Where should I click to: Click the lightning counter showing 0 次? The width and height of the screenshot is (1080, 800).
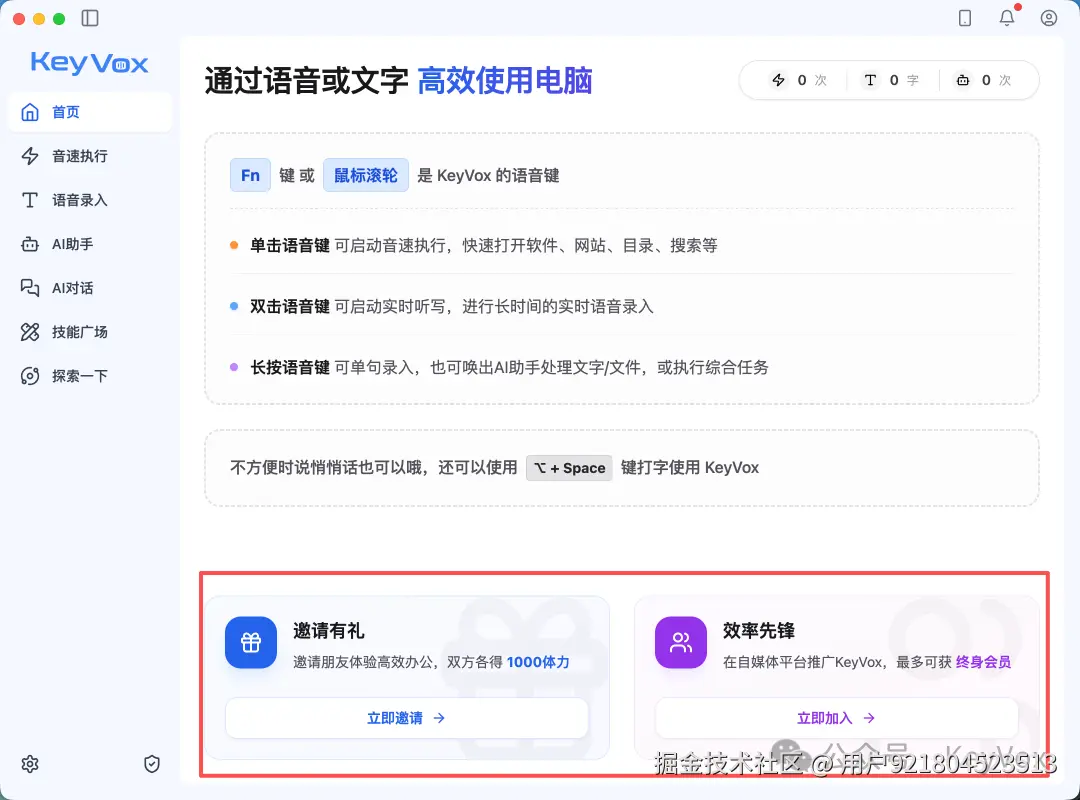pos(799,80)
